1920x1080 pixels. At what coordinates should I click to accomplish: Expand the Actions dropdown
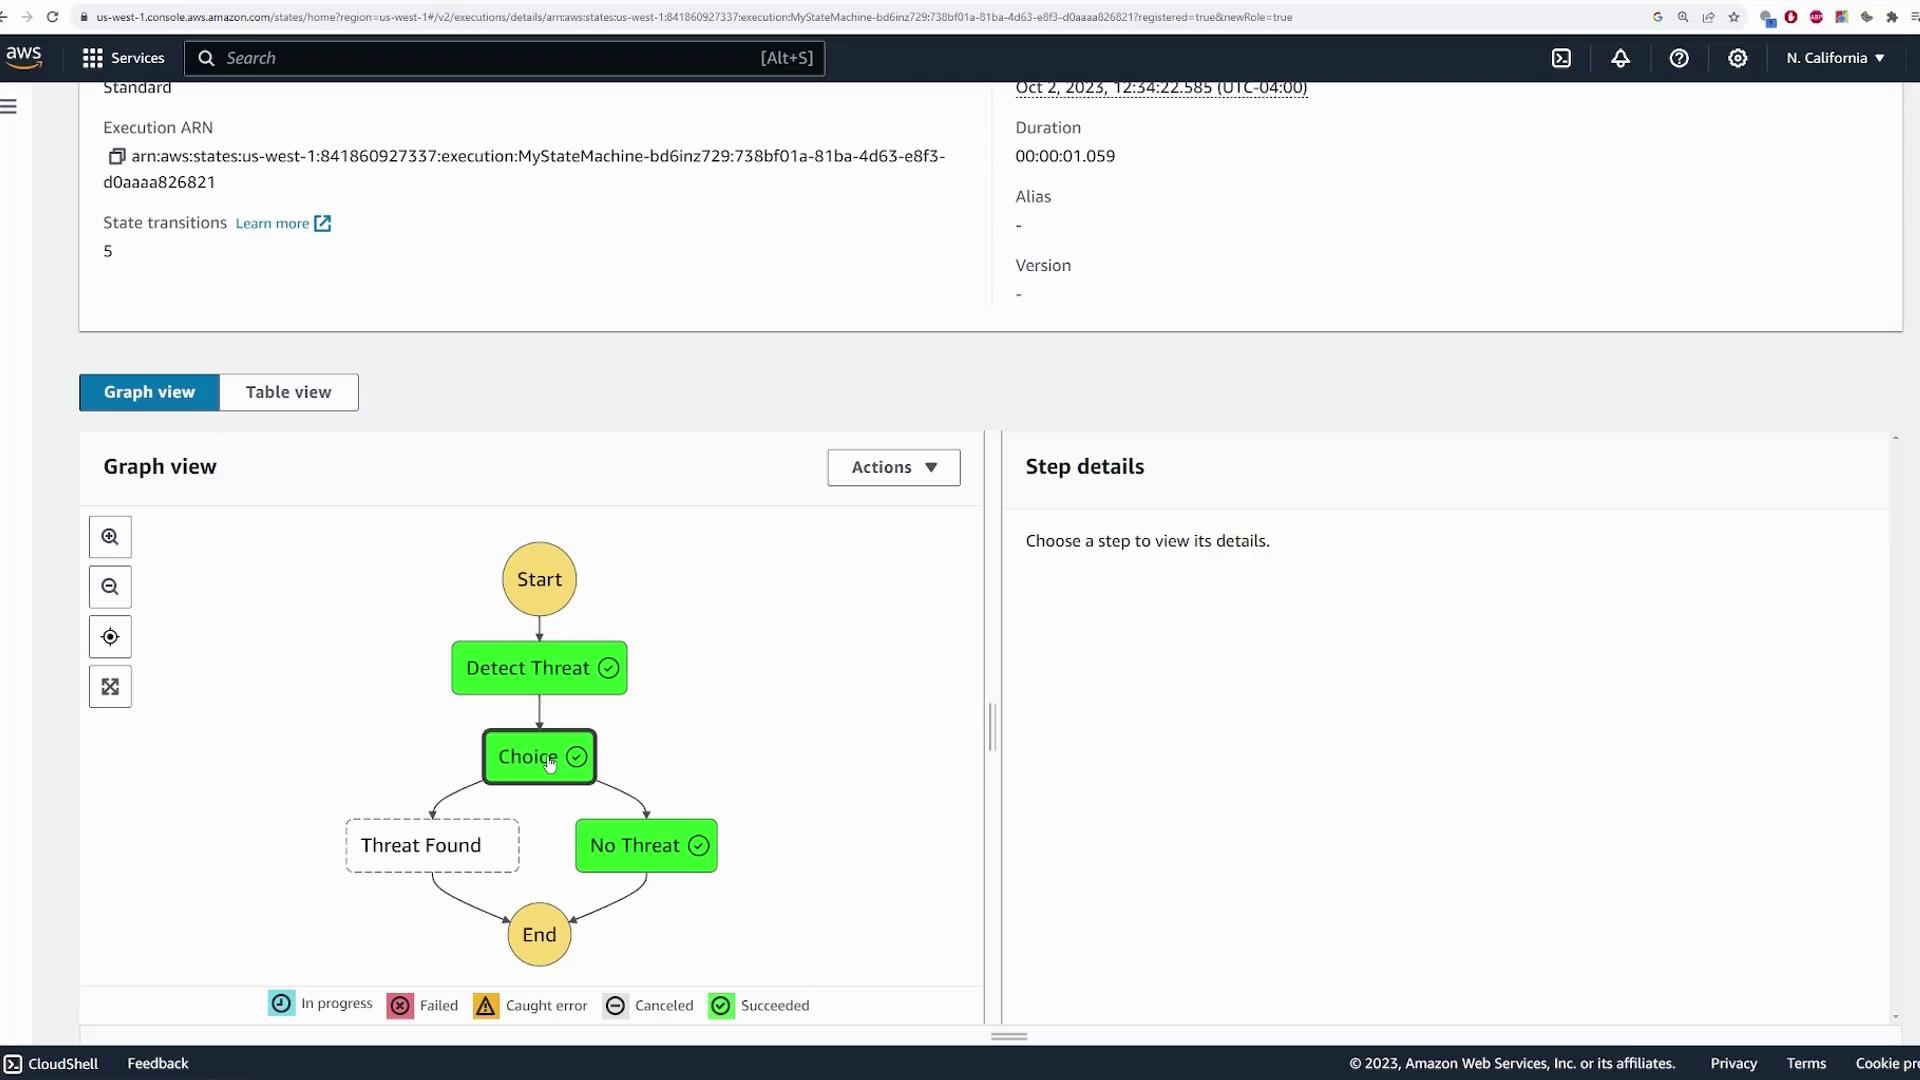click(893, 467)
